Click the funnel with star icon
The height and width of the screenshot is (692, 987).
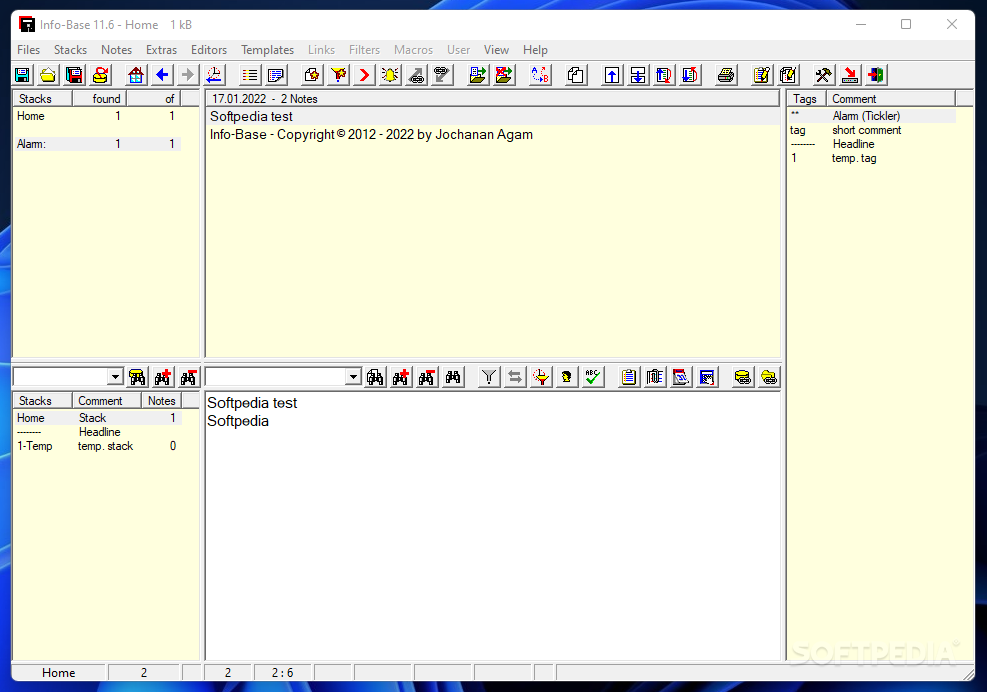click(338, 76)
